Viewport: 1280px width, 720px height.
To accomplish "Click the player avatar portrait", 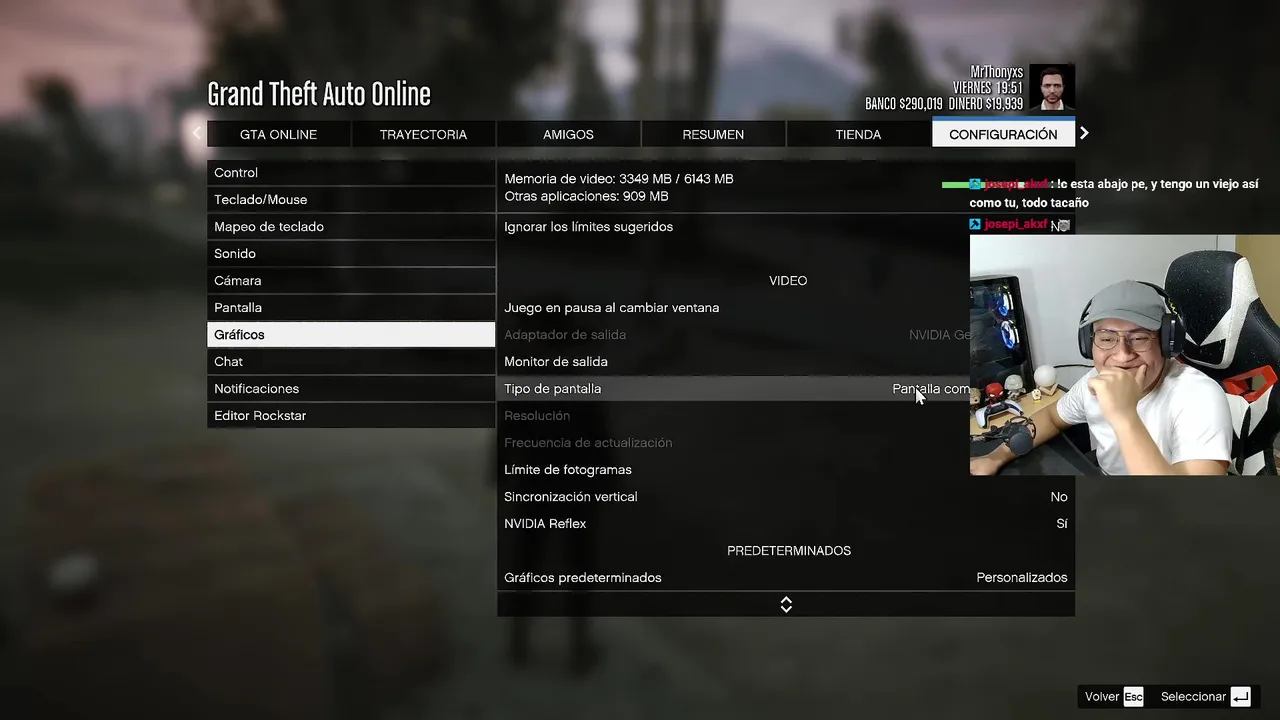I will coord(1052,88).
